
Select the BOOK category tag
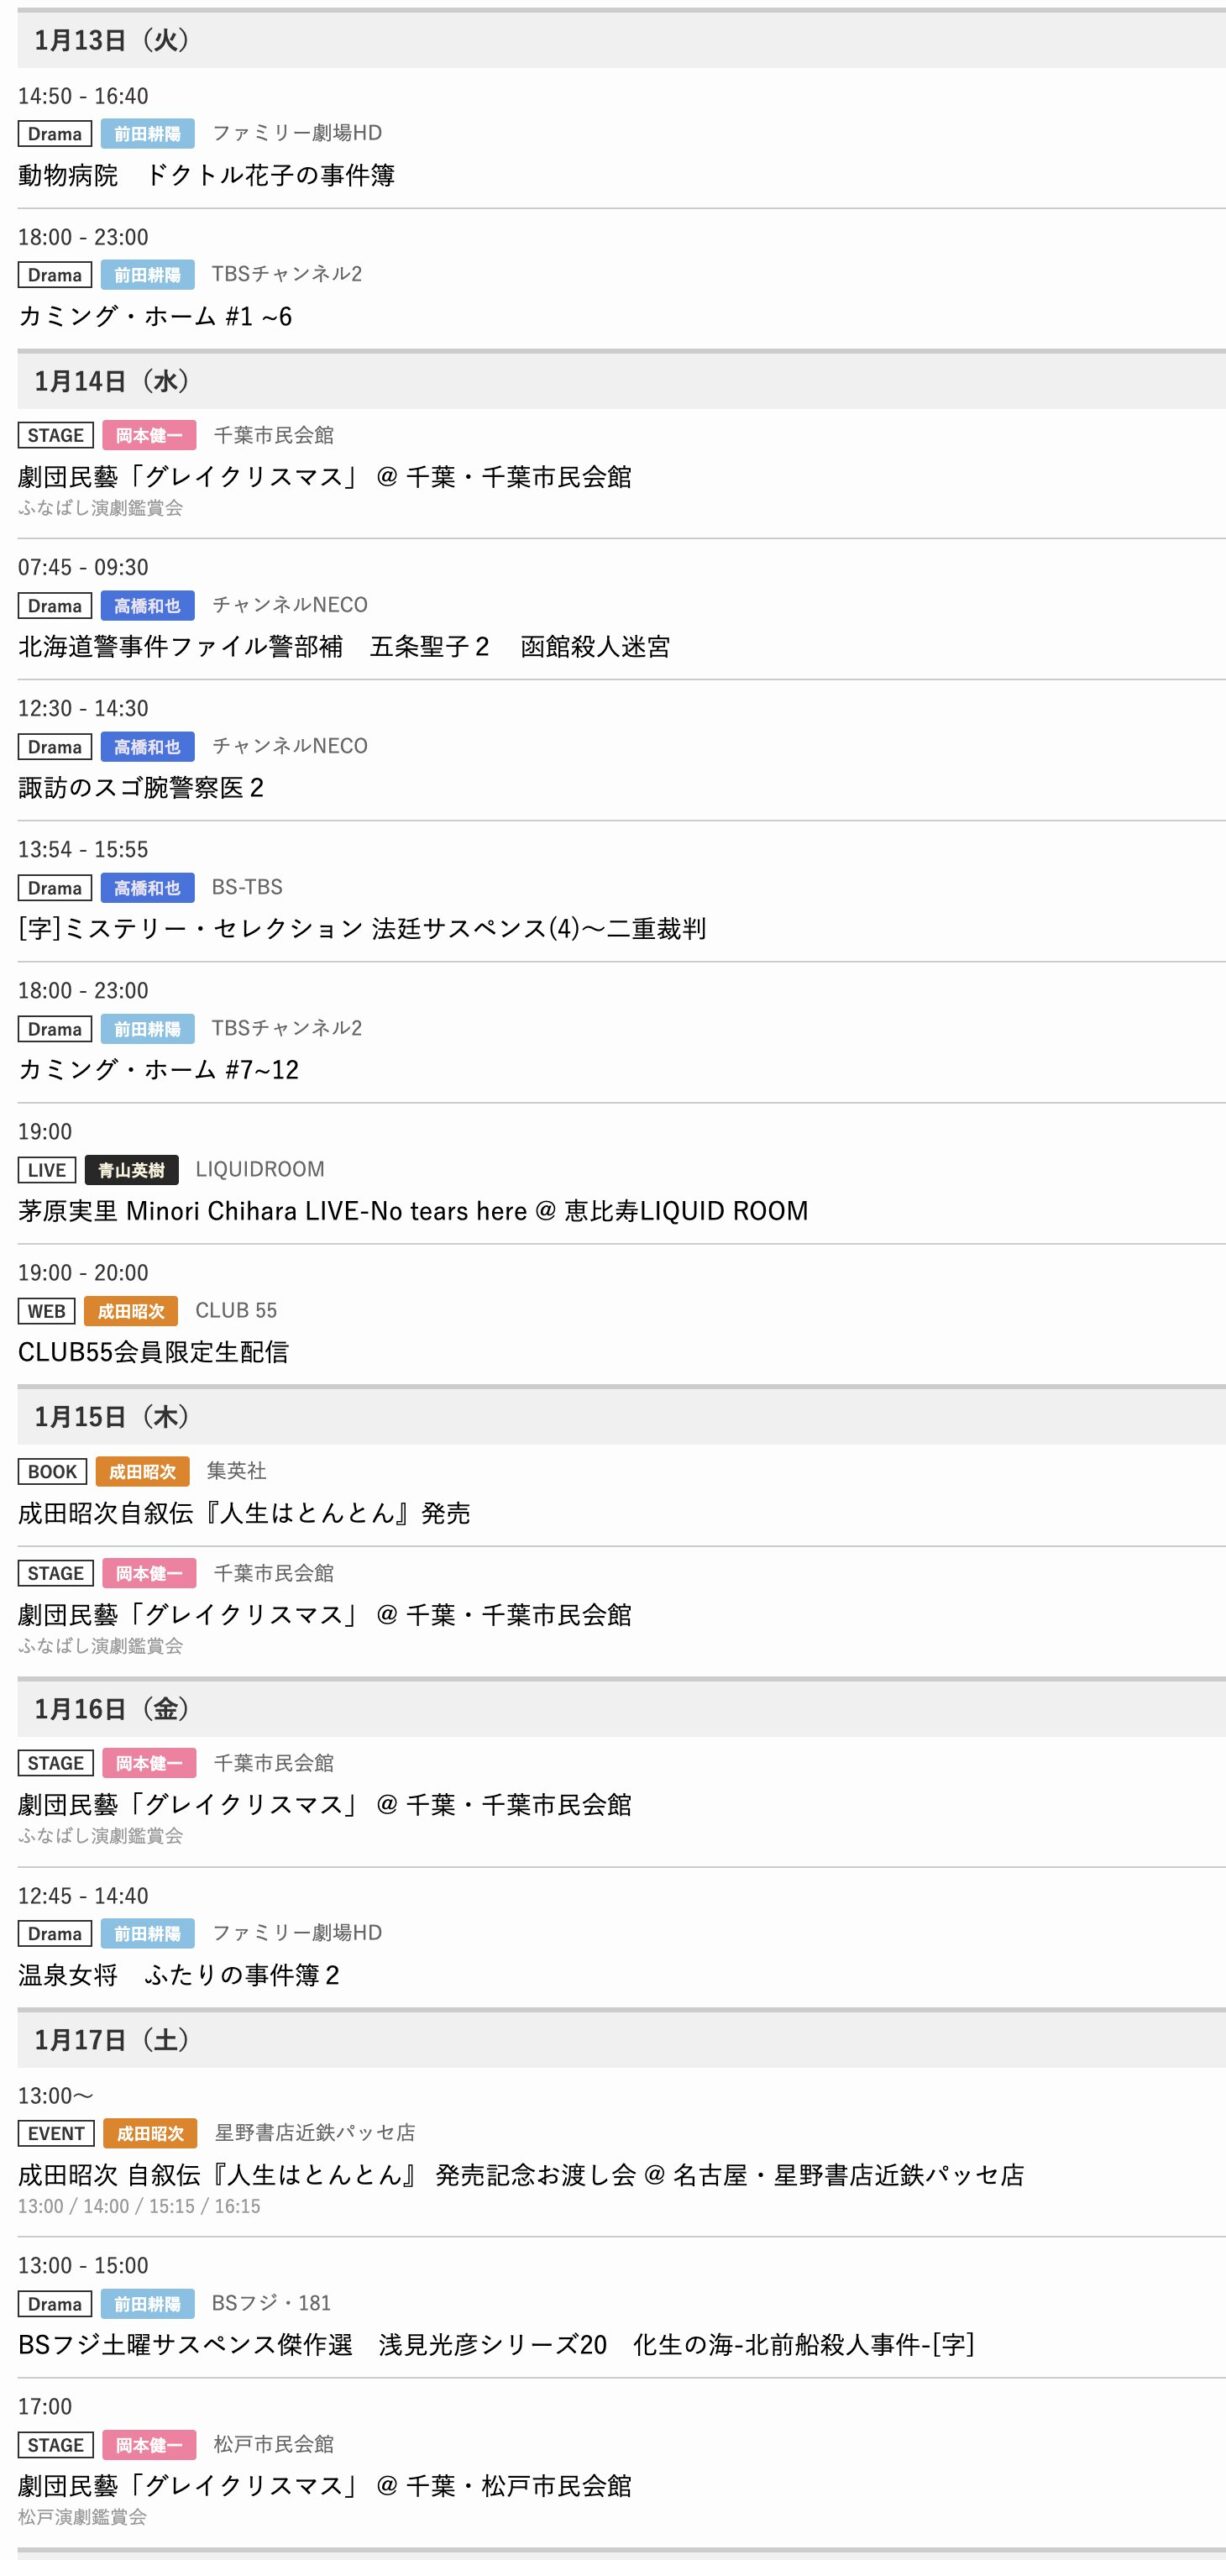52,1472
